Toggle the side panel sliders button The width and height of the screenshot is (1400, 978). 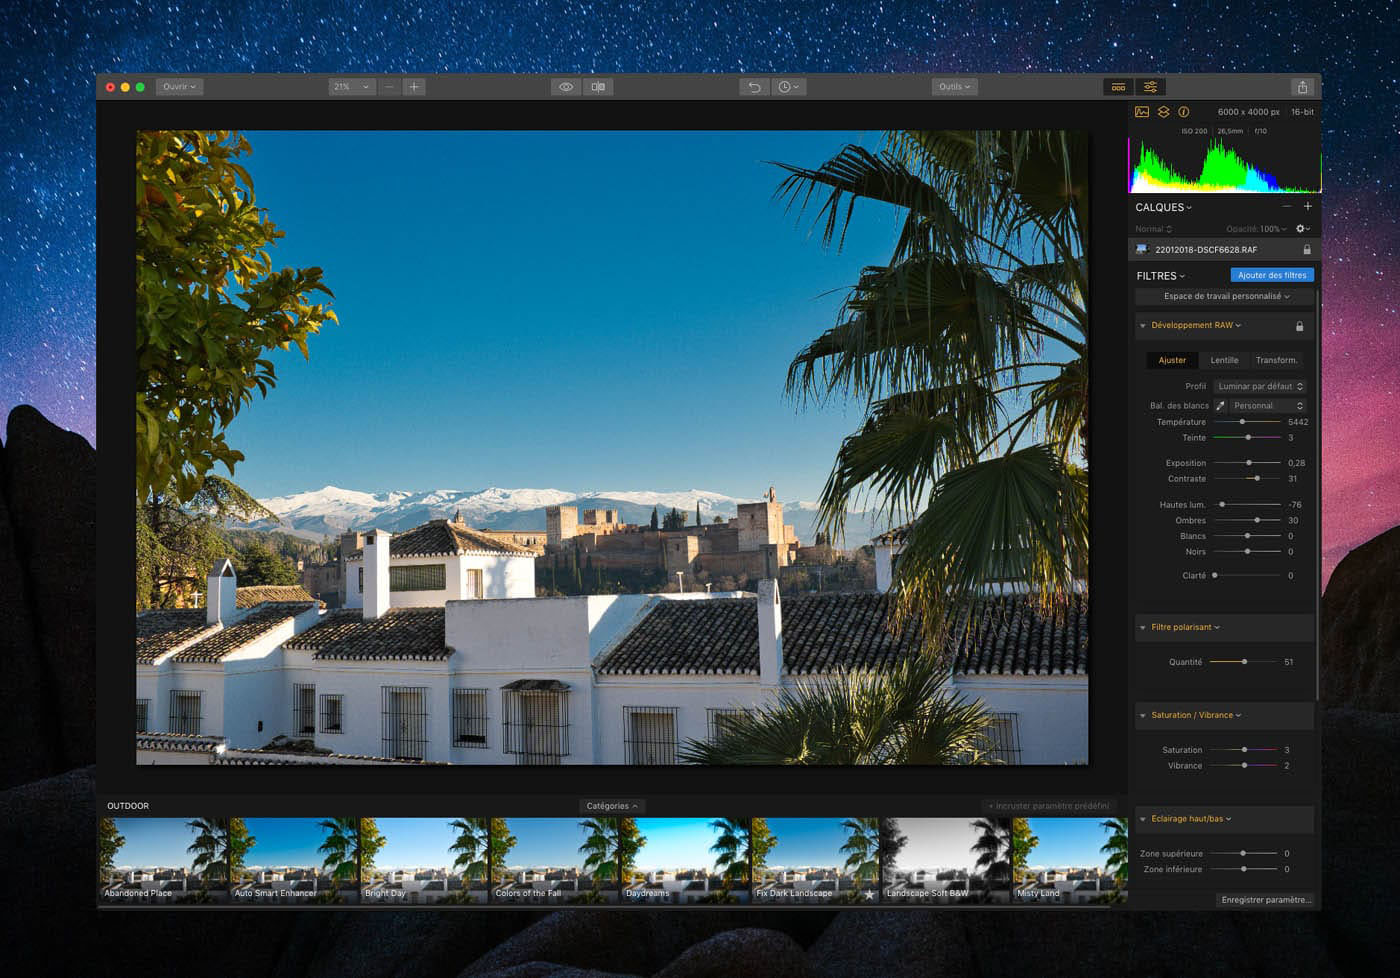coord(1151,87)
